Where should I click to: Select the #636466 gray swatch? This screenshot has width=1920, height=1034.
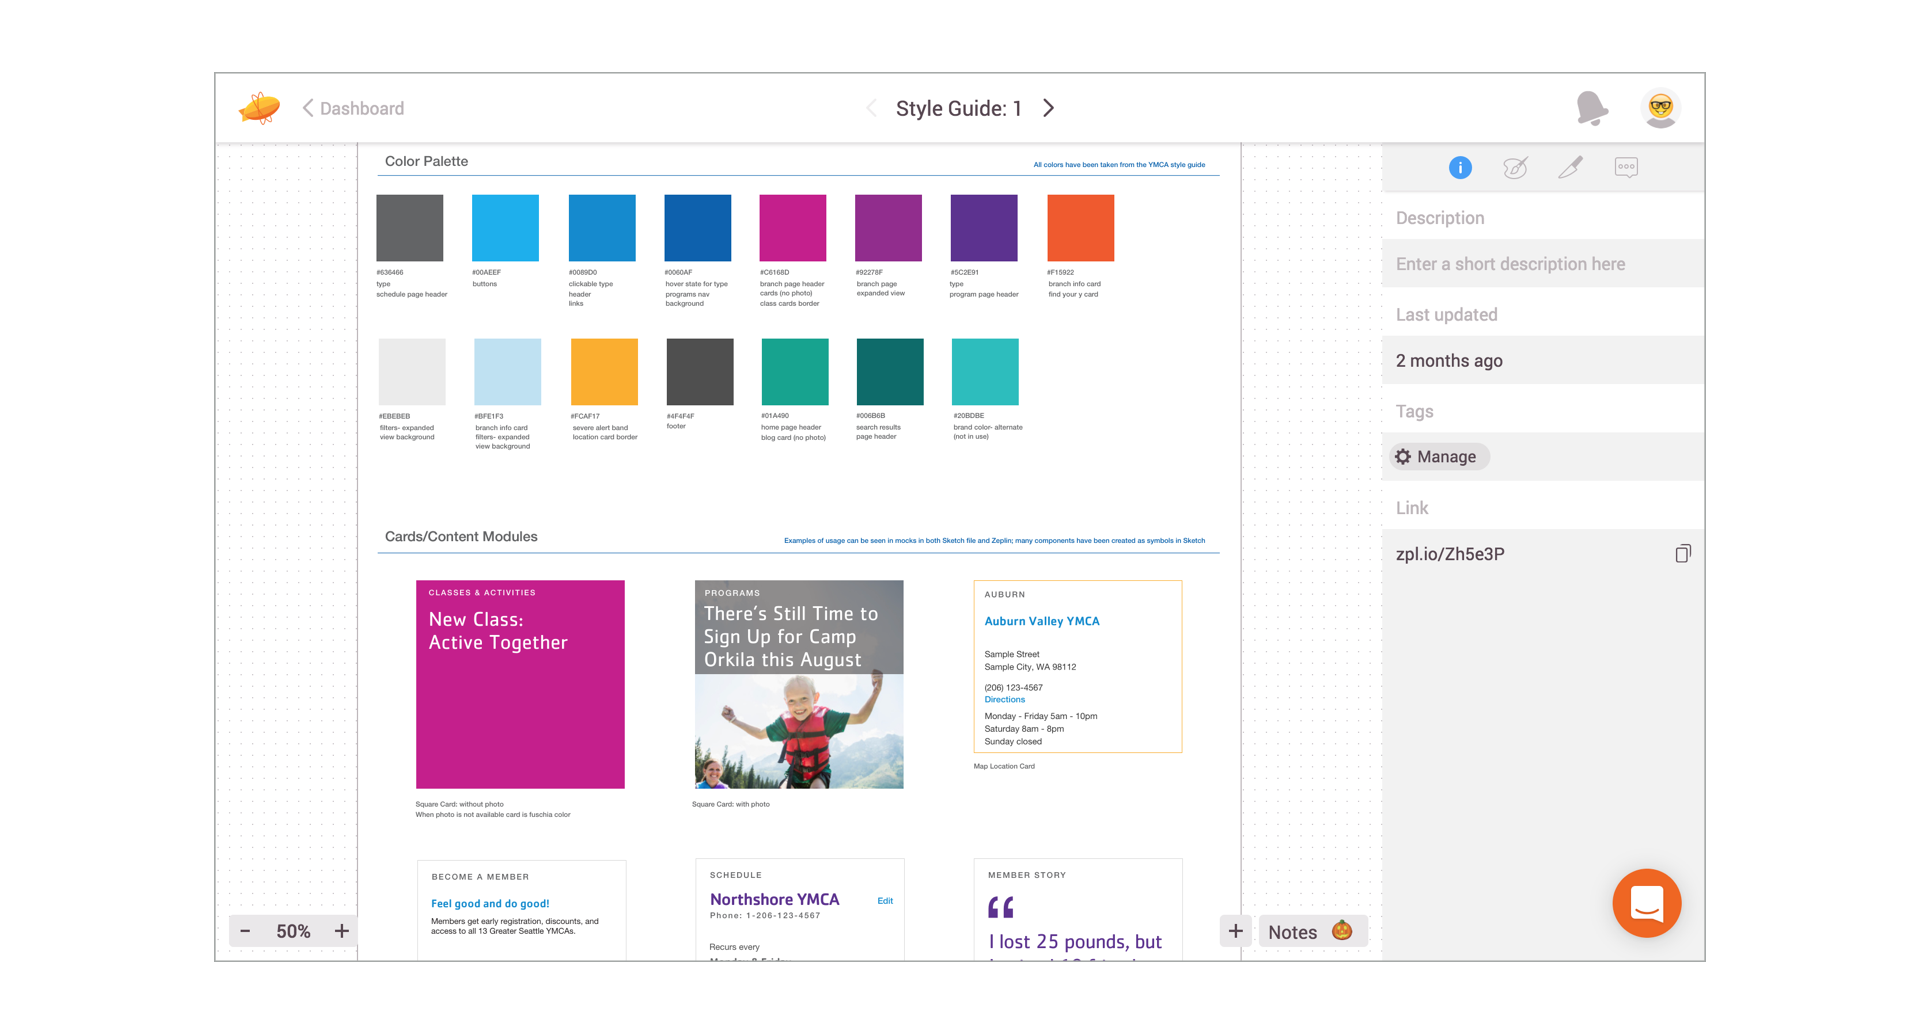(x=410, y=228)
